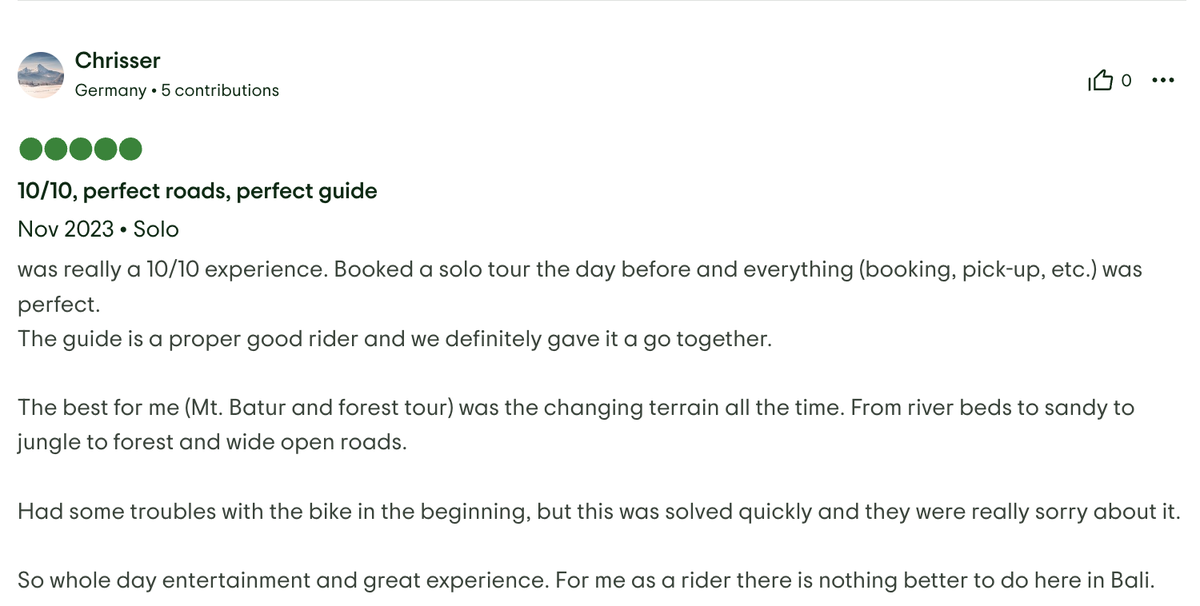The image size is (1200, 606).
Task: Click the second green rating bubble
Action: [56, 150]
